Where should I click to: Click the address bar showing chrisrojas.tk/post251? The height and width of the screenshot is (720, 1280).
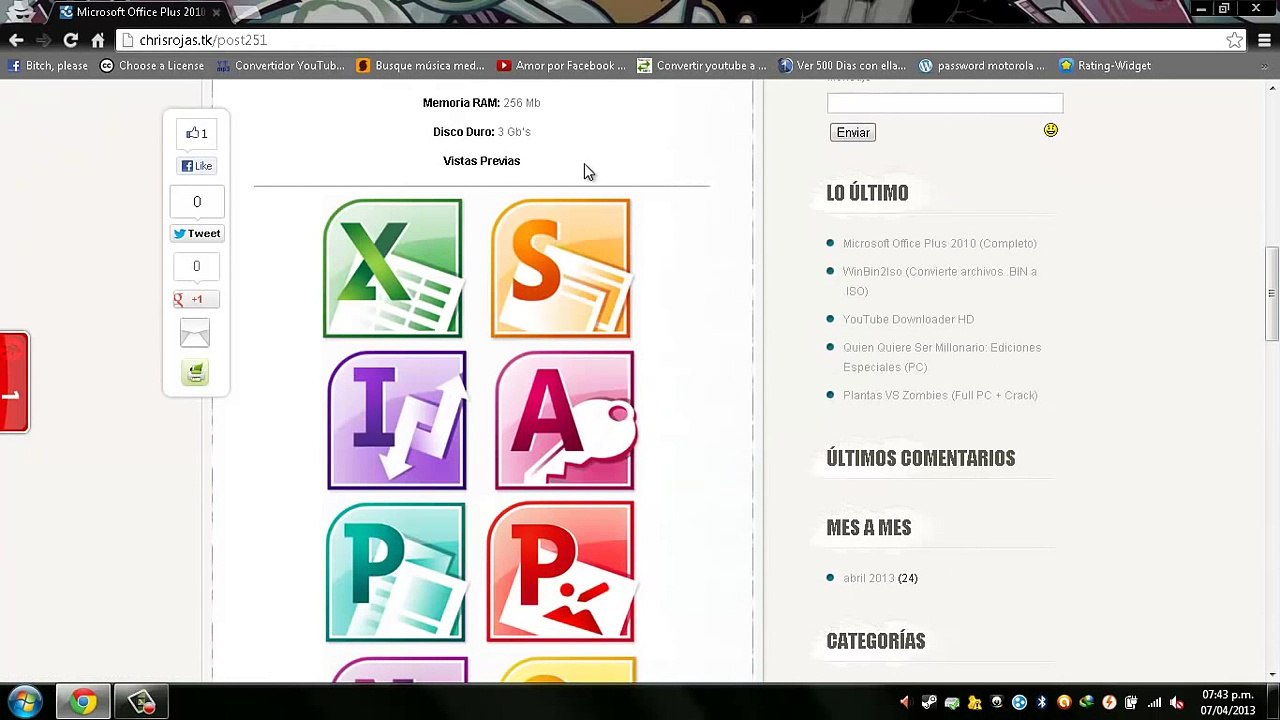670,40
